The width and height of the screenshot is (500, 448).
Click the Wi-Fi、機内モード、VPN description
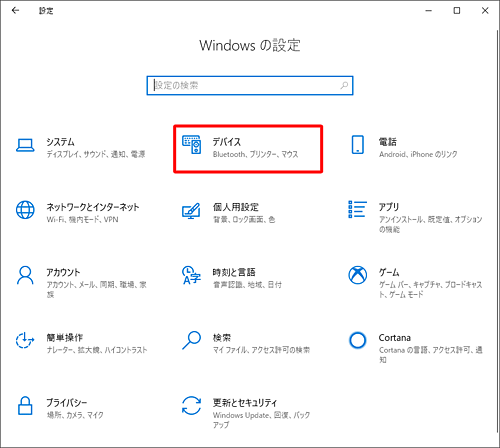[x=82, y=220]
